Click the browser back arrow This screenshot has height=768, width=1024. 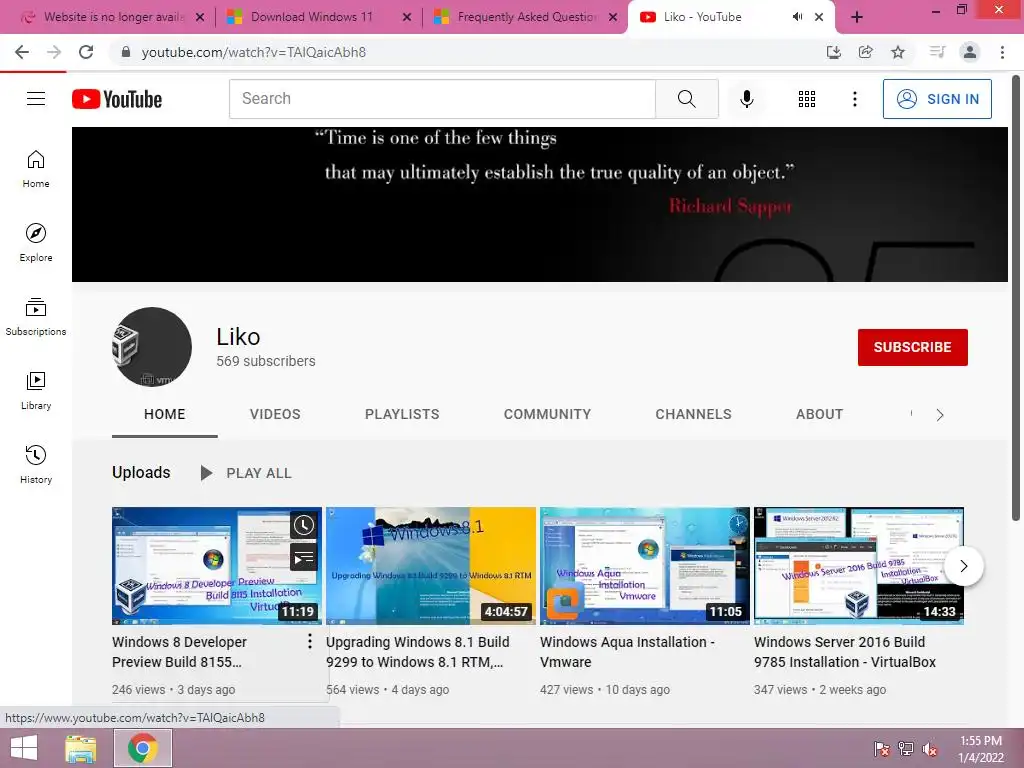(22, 52)
